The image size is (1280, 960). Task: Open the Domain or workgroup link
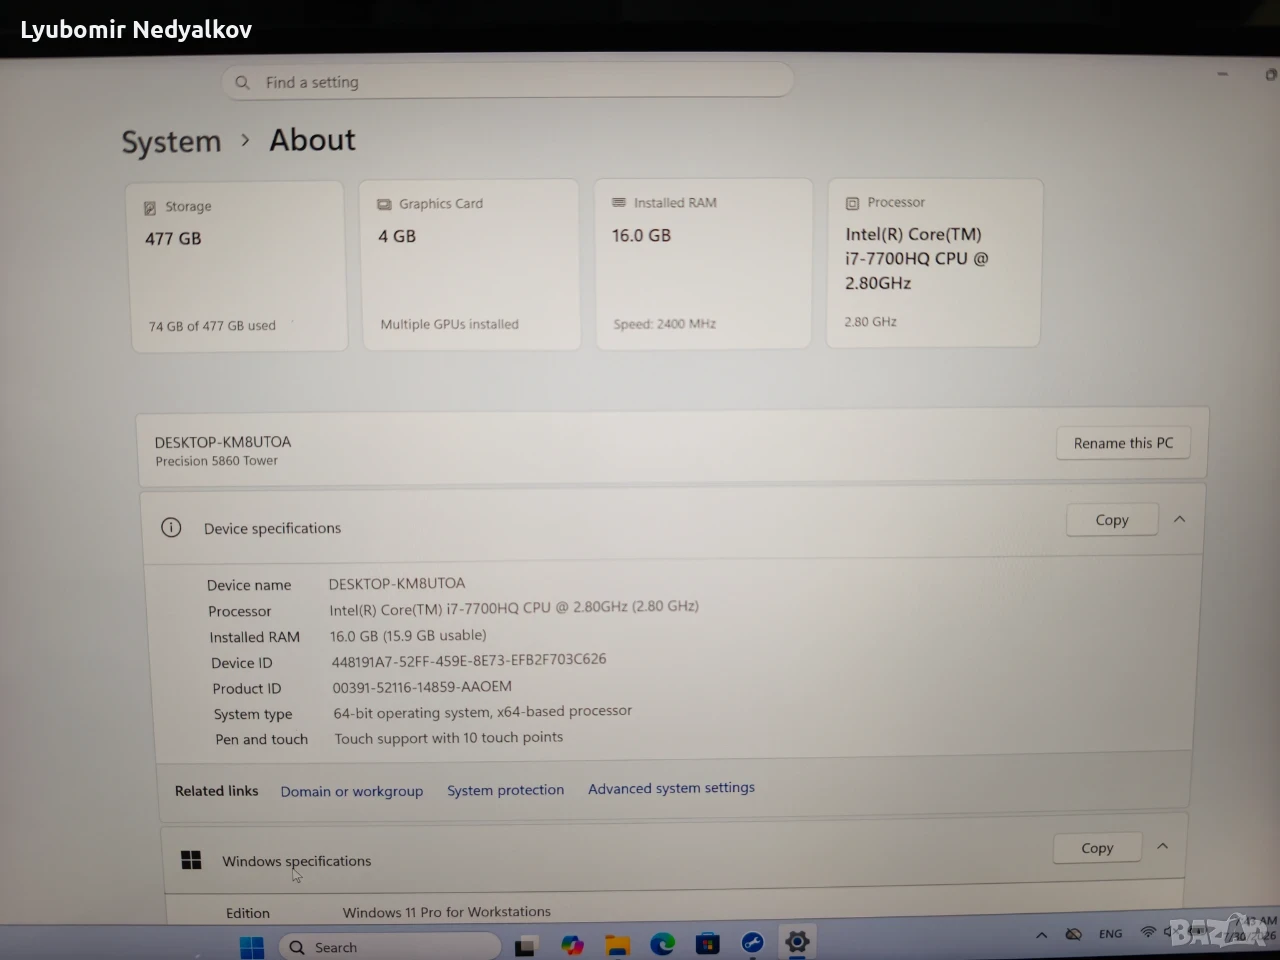[x=352, y=791]
